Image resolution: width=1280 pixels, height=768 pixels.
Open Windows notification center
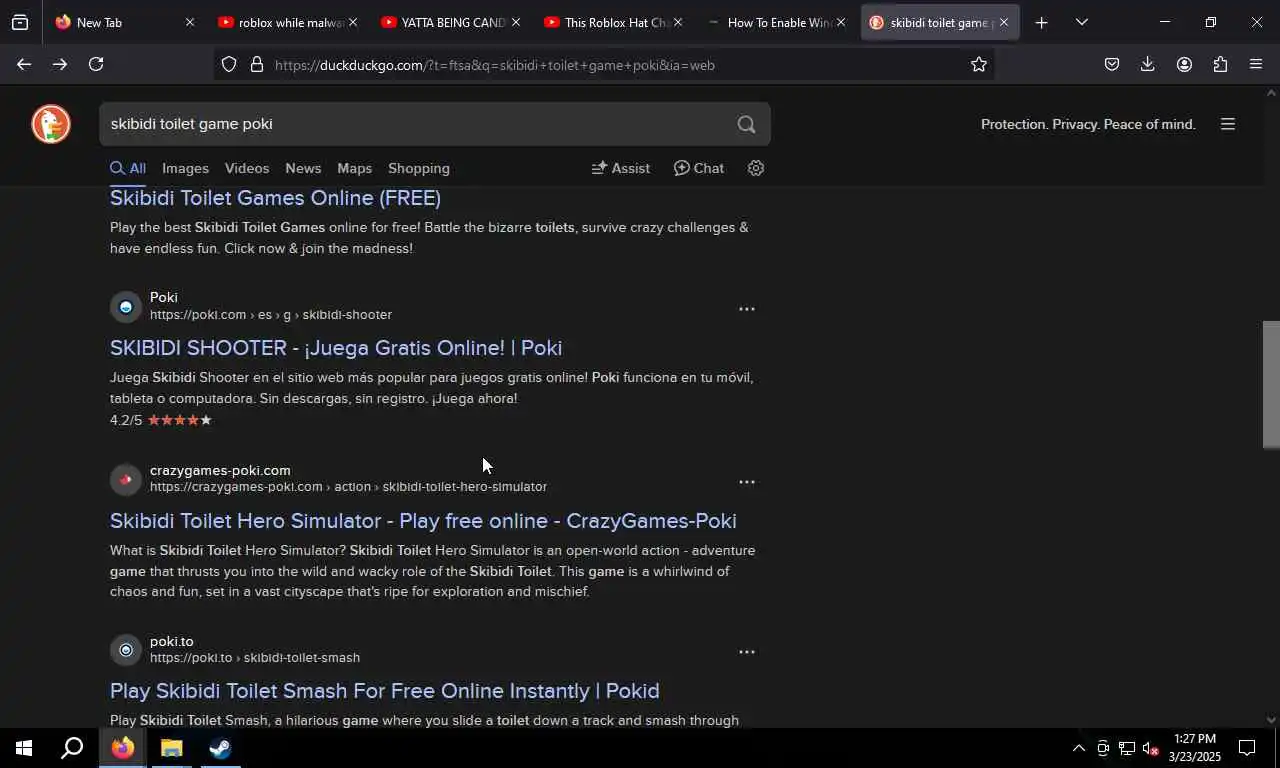coord(1247,748)
